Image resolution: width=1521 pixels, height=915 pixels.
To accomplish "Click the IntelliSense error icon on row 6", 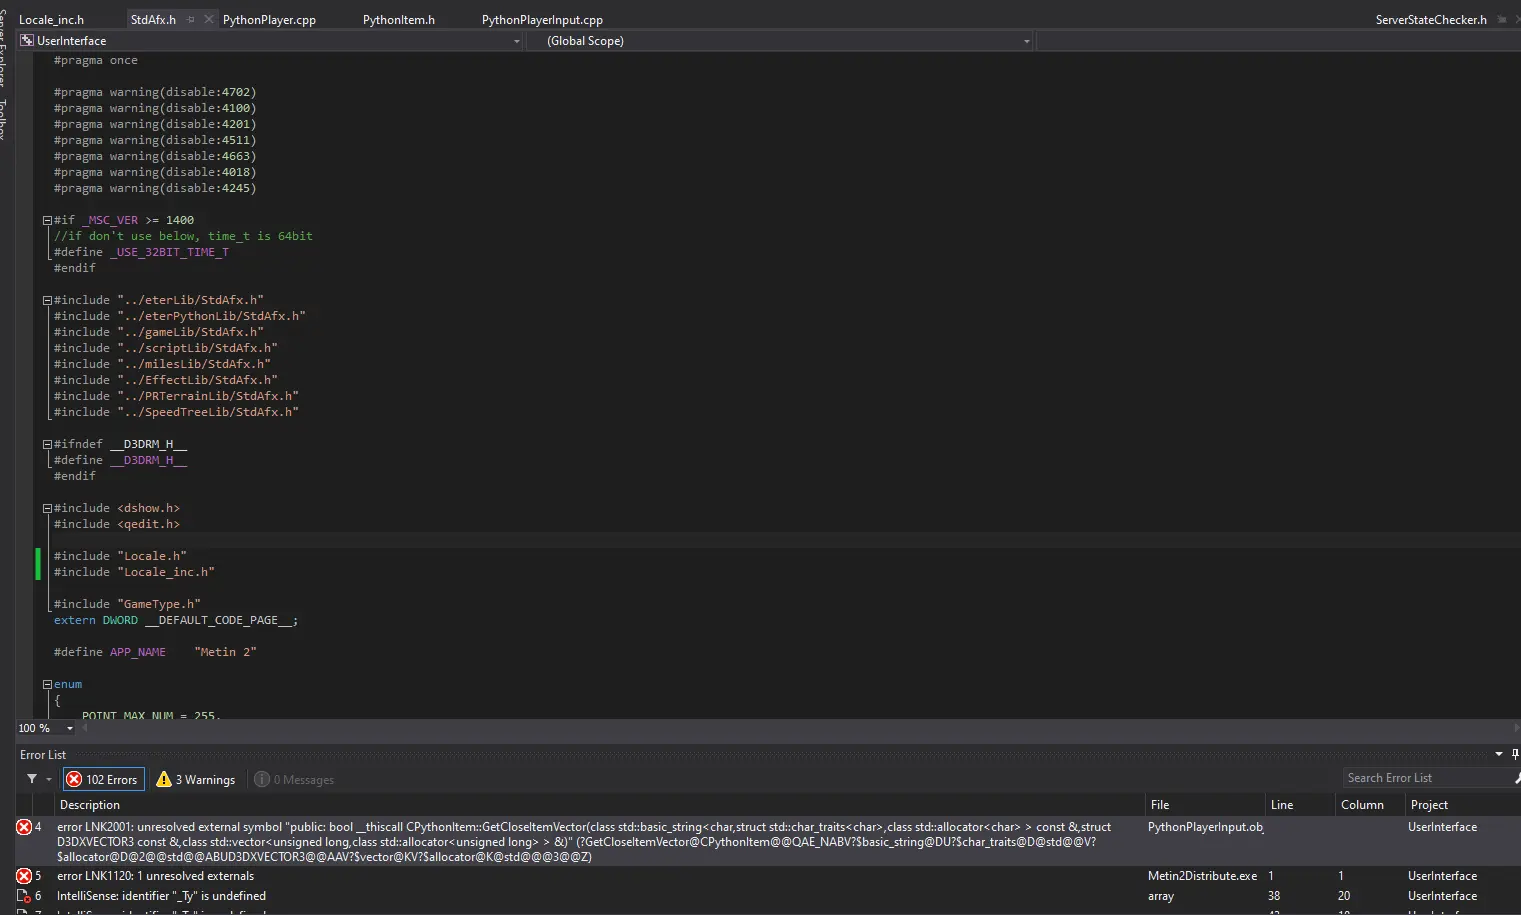I will tap(24, 896).
